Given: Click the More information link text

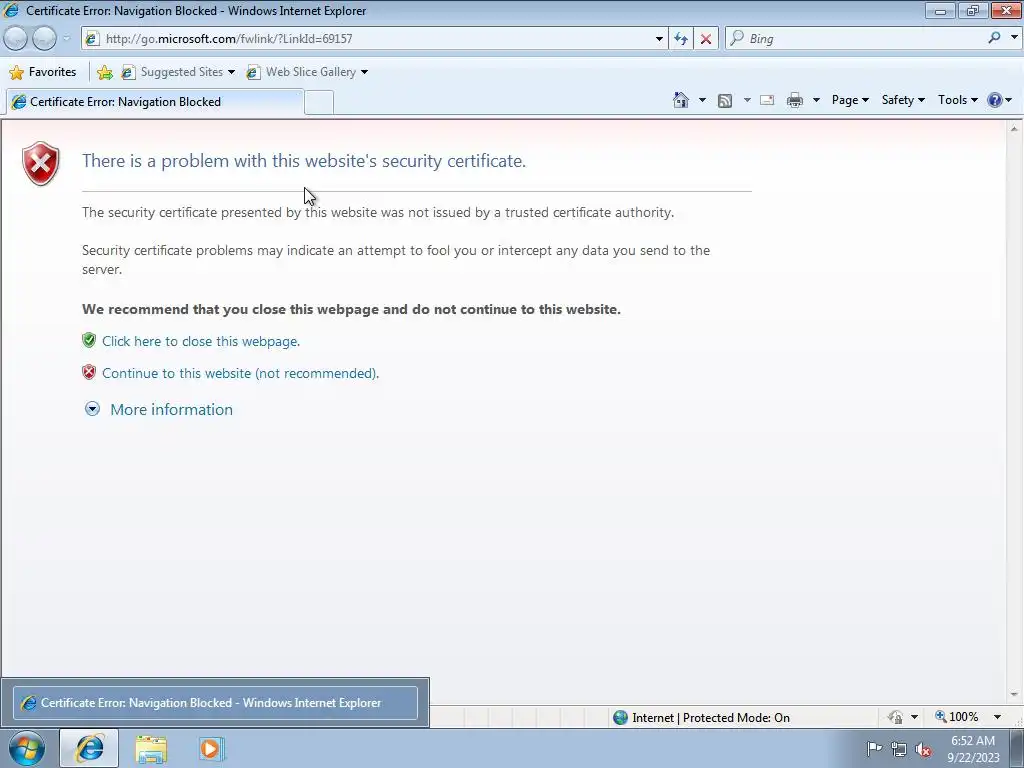Looking at the screenshot, I should click(x=172, y=409).
